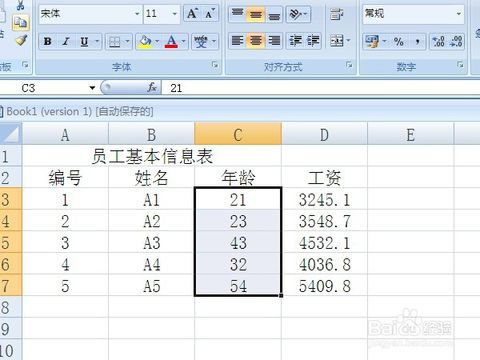Click the selection fill handle
480x360 pixels.
coord(281,295)
